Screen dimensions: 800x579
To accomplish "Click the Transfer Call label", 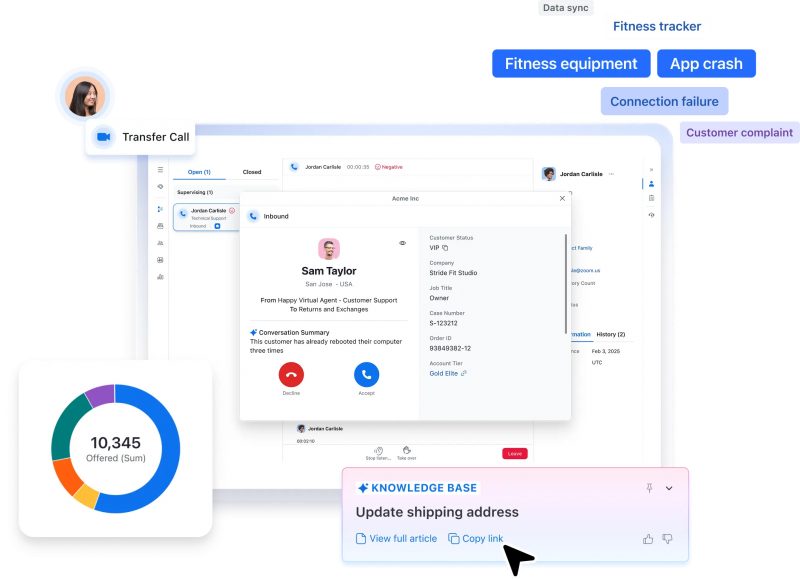I will [x=156, y=137].
